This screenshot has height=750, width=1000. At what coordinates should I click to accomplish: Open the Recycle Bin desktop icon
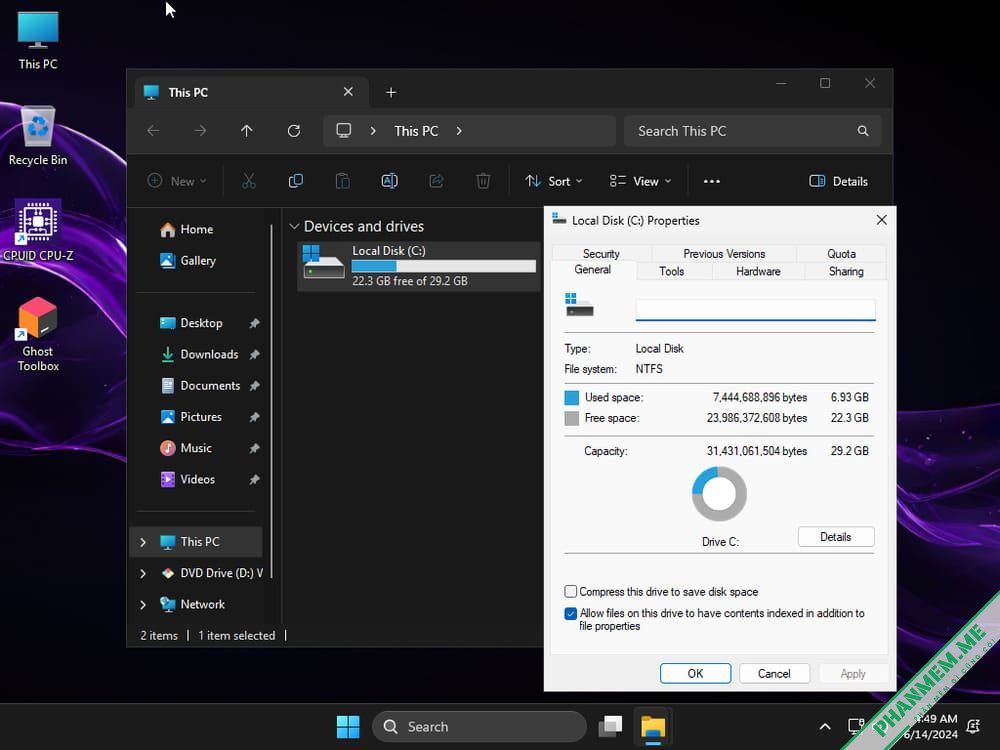click(38, 136)
